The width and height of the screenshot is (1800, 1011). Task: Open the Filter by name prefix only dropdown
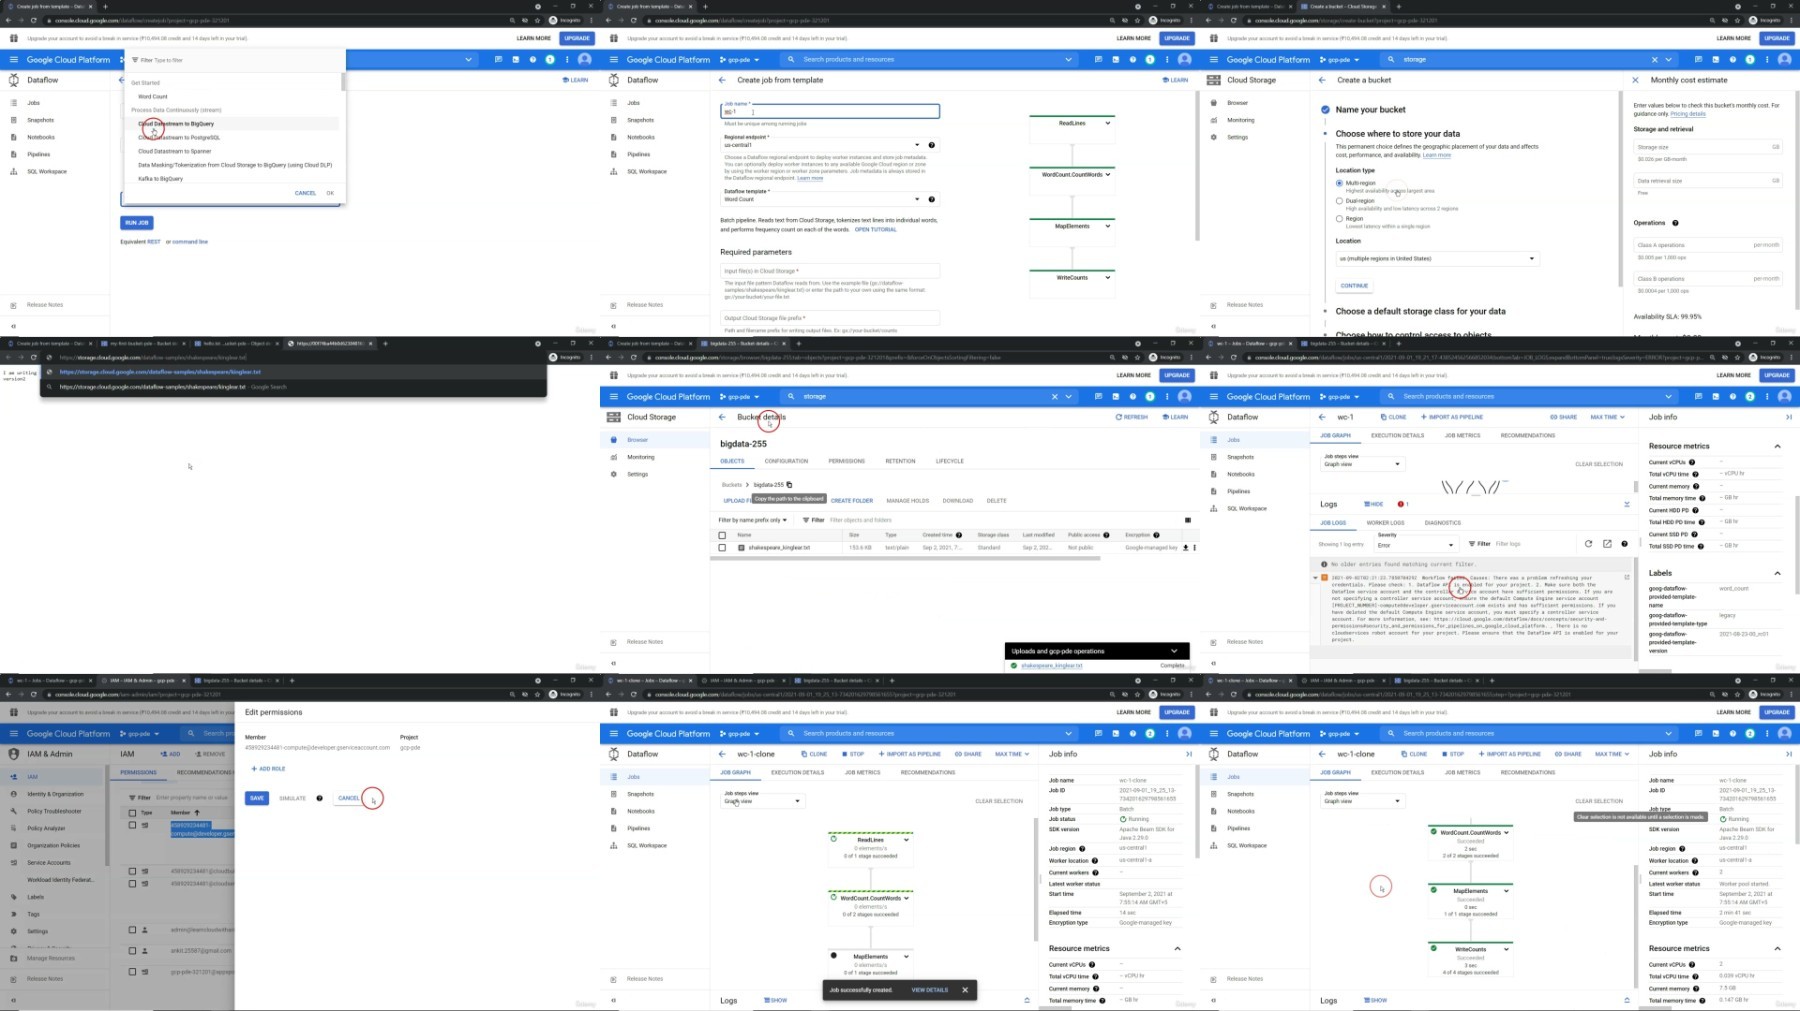tap(753, 520)
